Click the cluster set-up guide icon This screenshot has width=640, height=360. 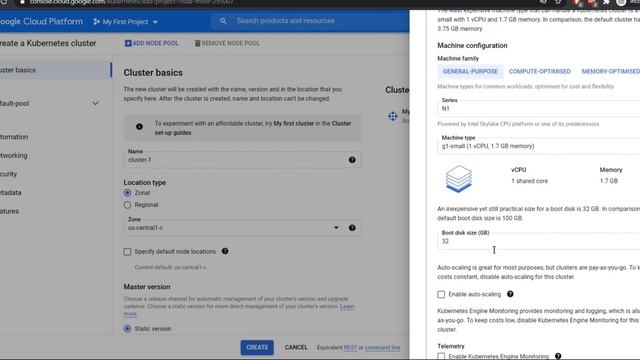coord(393,116)
